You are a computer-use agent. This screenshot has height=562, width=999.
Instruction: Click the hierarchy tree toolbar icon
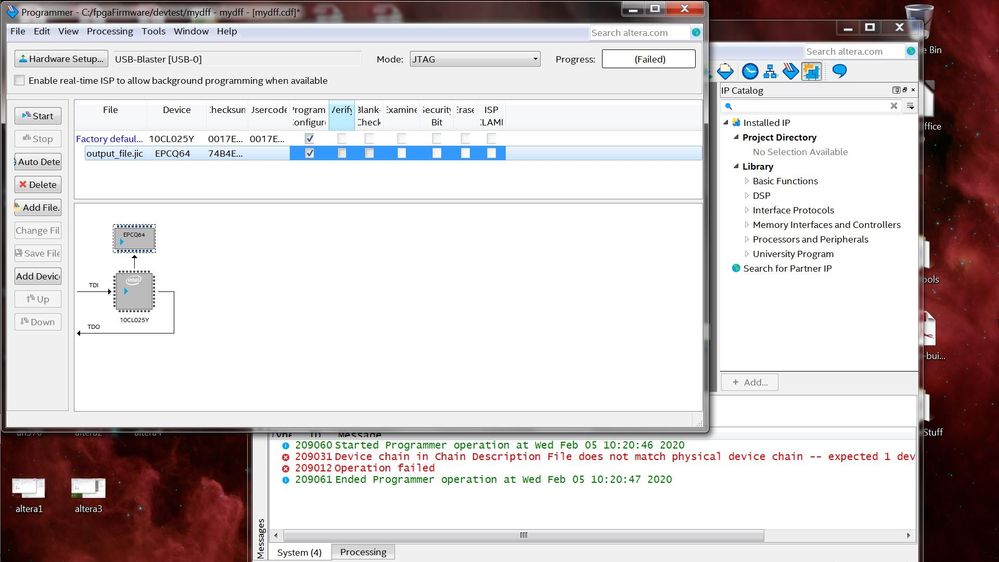coord(771,71)
